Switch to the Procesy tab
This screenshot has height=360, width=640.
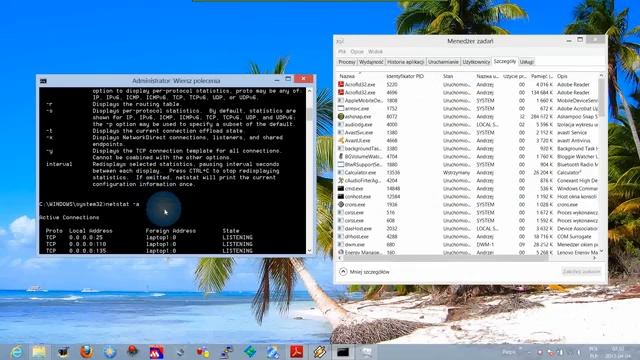point(347,62)
